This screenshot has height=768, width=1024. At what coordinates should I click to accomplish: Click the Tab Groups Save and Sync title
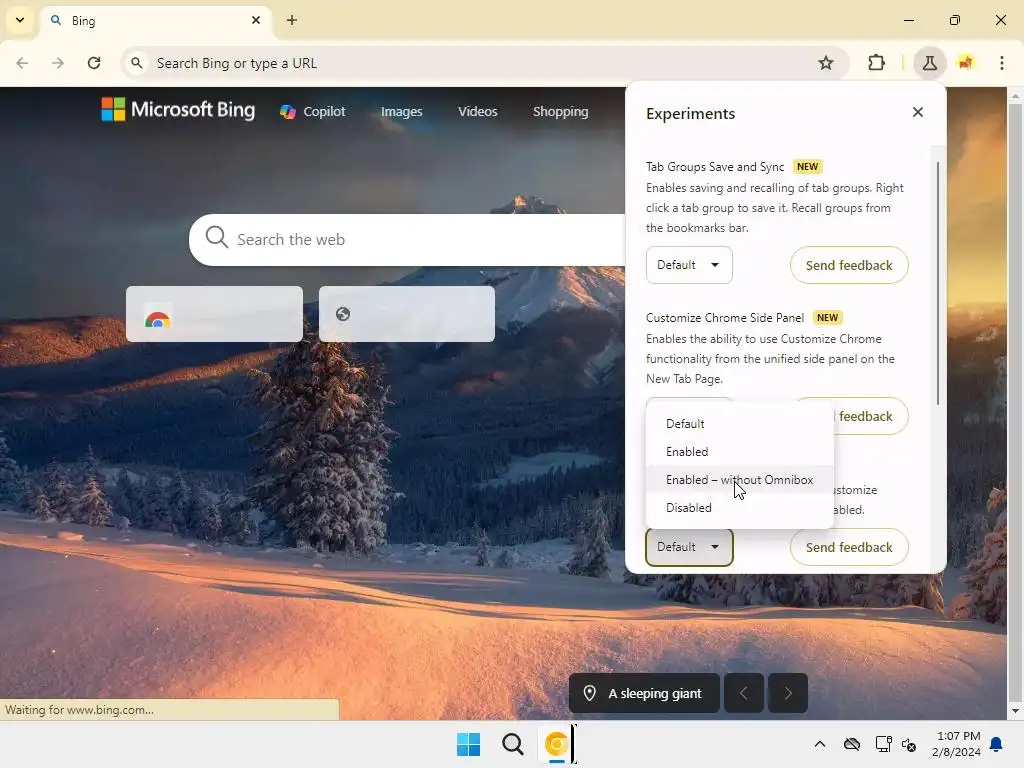click(x=715, y=167)
